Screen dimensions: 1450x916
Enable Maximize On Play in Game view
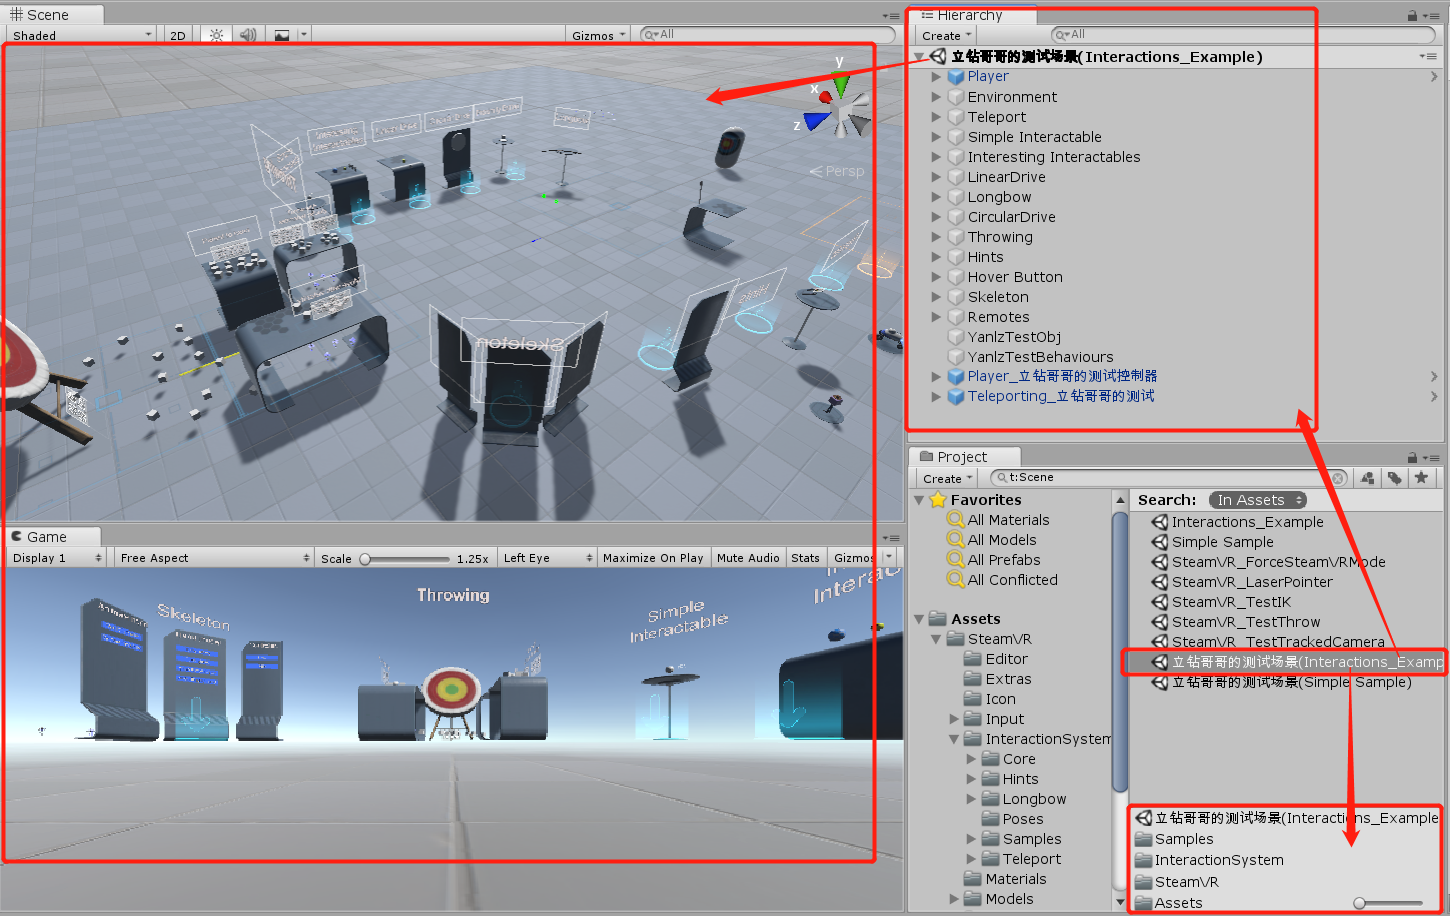point(653,557)
